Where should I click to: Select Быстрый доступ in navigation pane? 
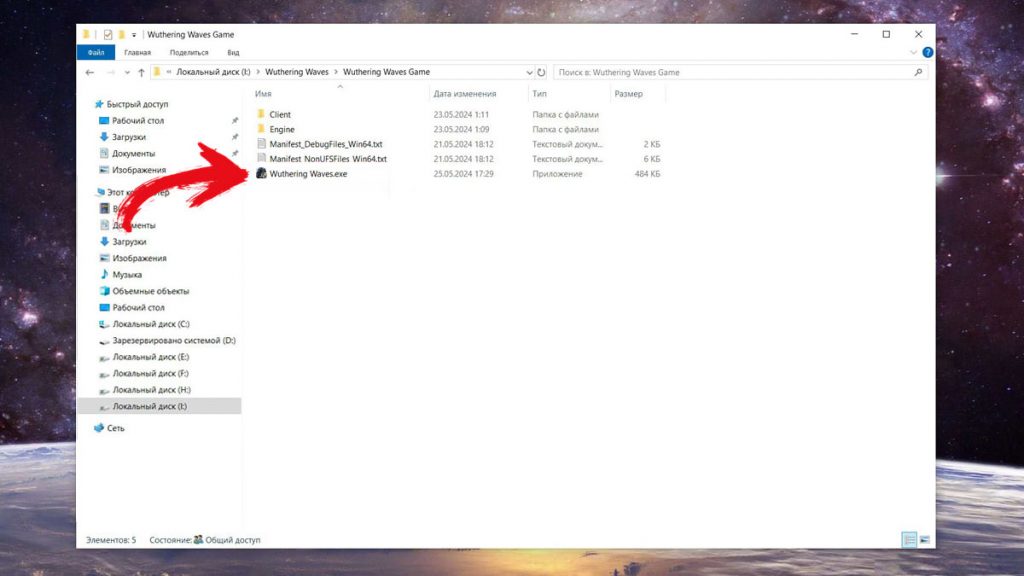pyautogui.click(x=136, y=104)
